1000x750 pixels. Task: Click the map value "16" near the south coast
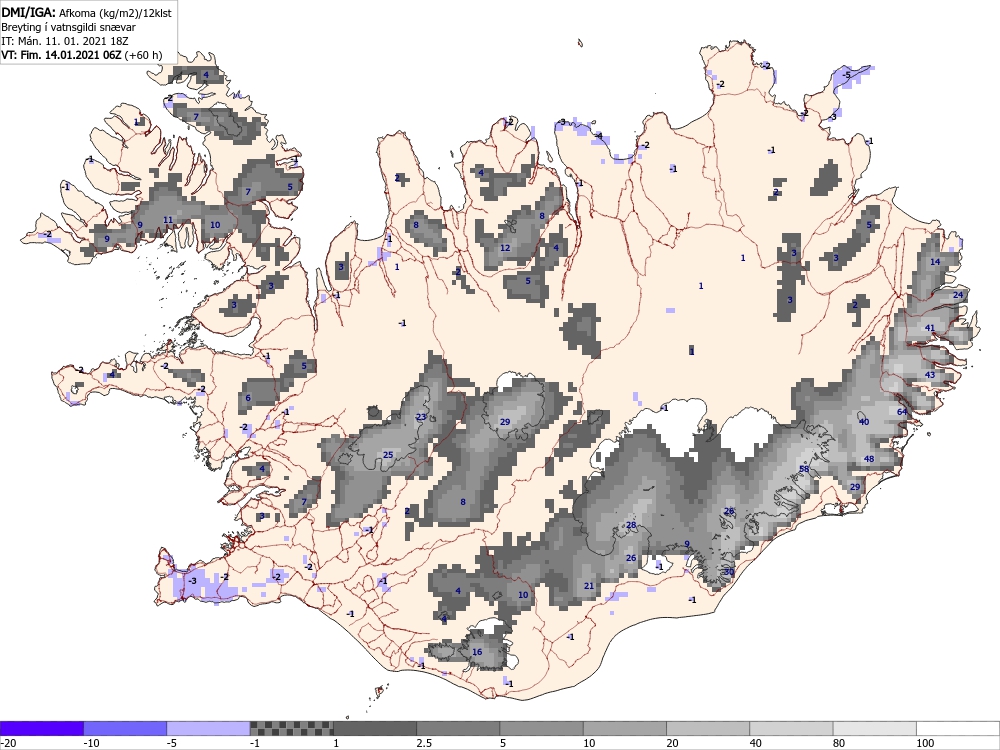477,652
